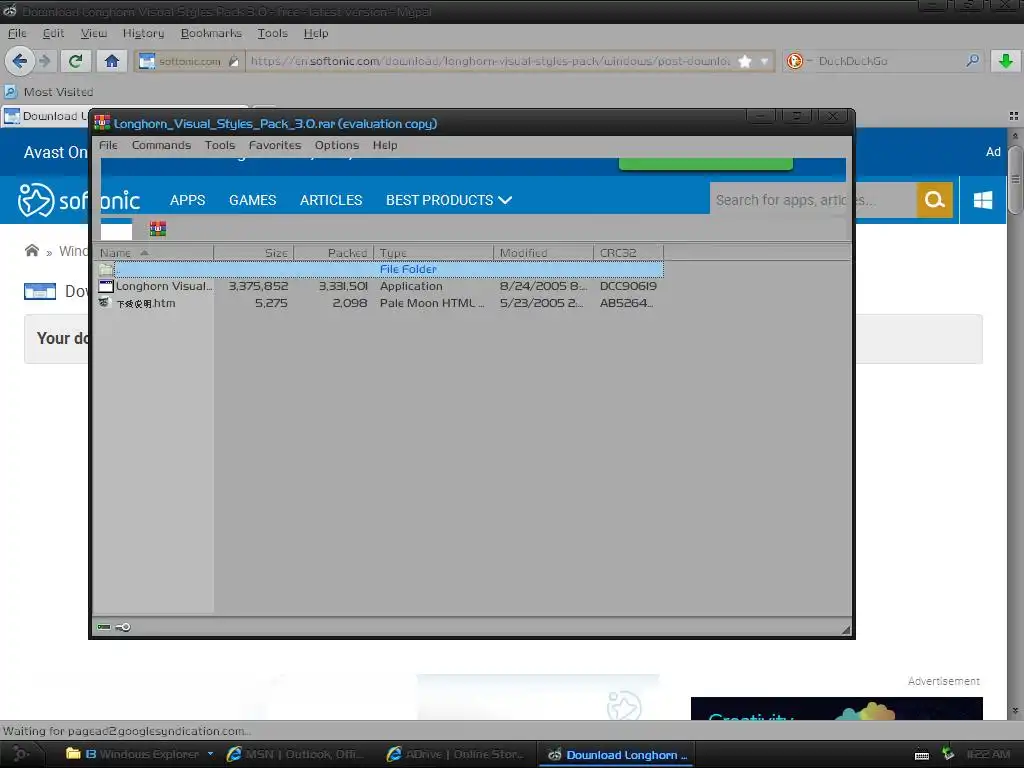The height and width of the screenshot is (768, 1024).
Task: Open WinRAR Help menu
Action: point(385,145)
